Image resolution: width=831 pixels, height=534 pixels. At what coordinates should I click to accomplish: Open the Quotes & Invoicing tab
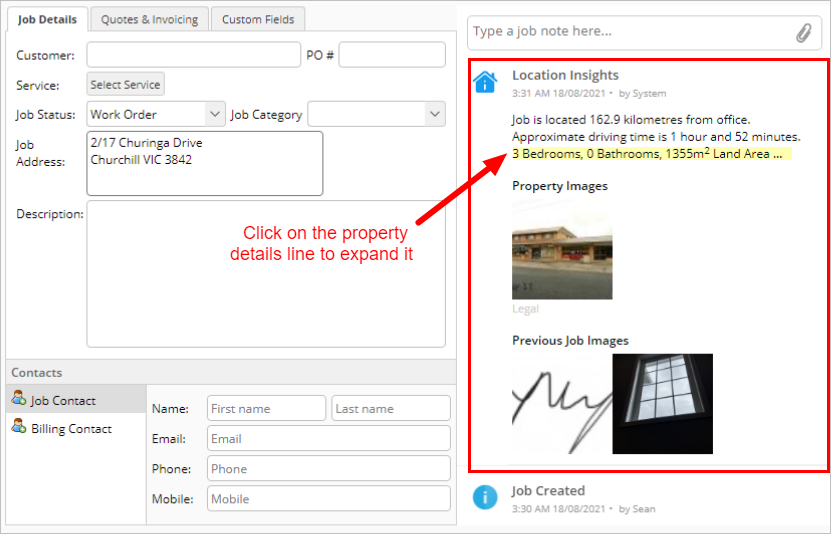(149, 20)
